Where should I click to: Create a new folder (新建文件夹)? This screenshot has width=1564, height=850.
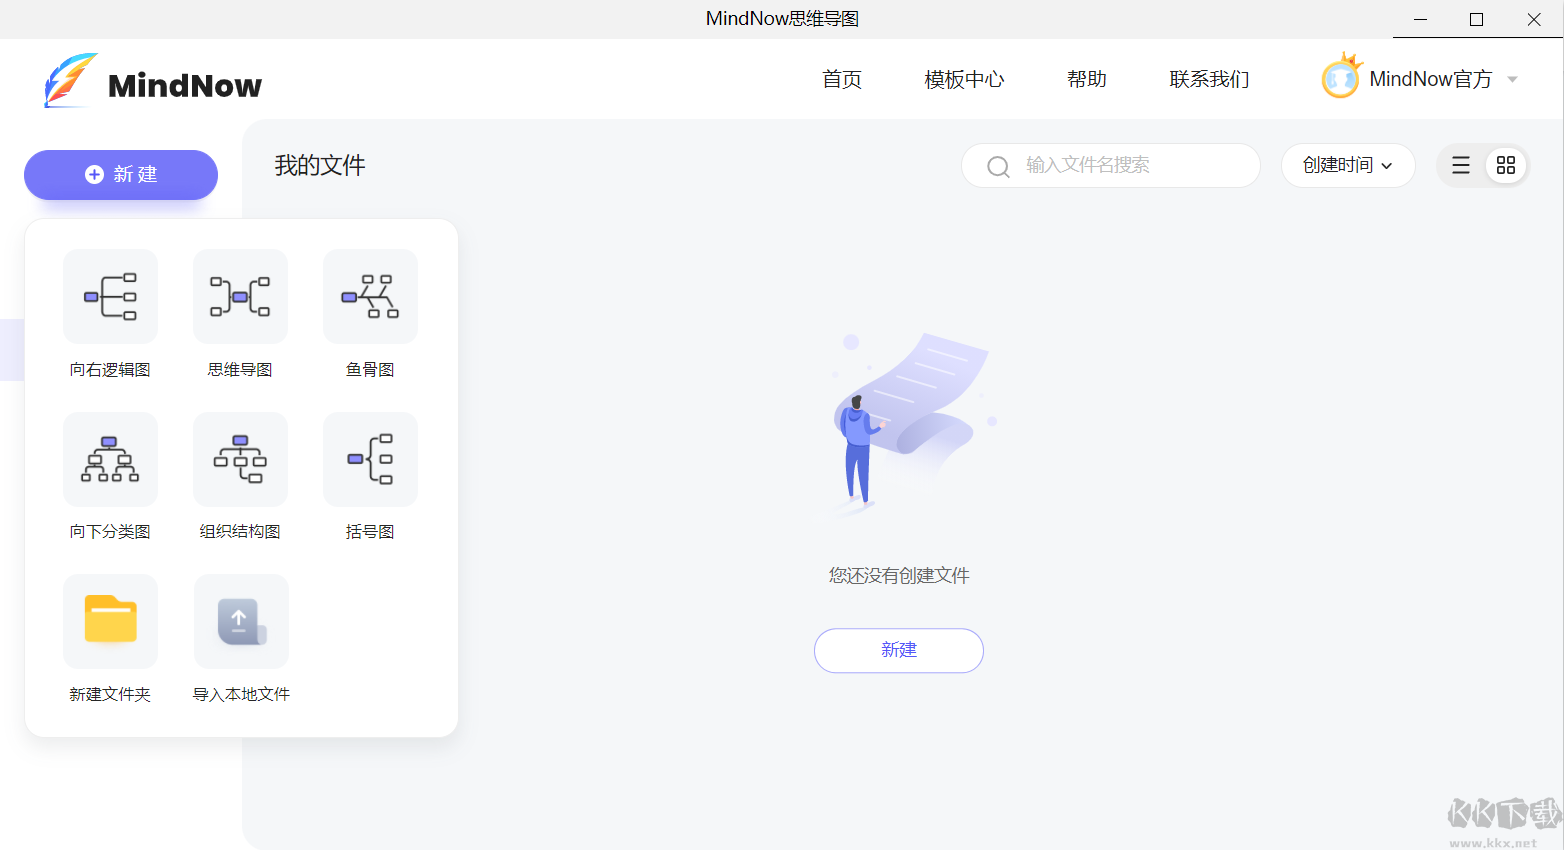pos(110,621)
